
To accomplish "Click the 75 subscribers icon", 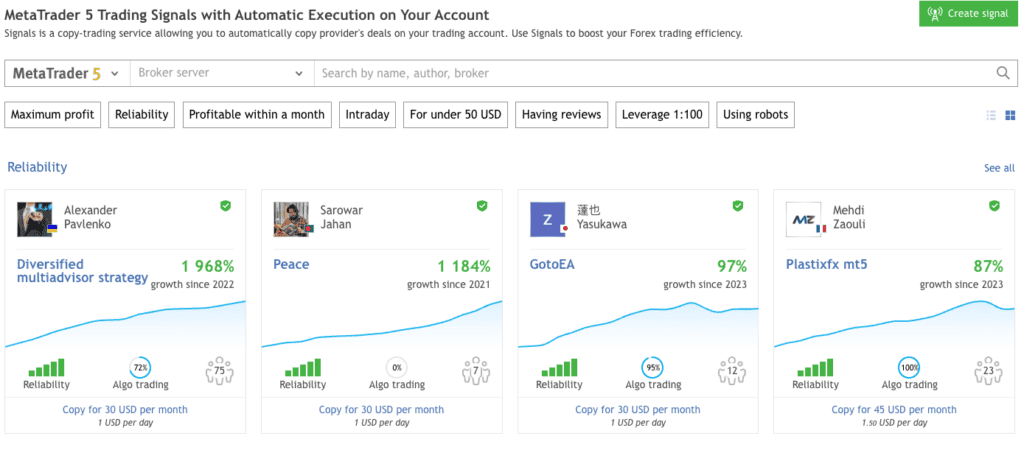I will tap(219, 370).
